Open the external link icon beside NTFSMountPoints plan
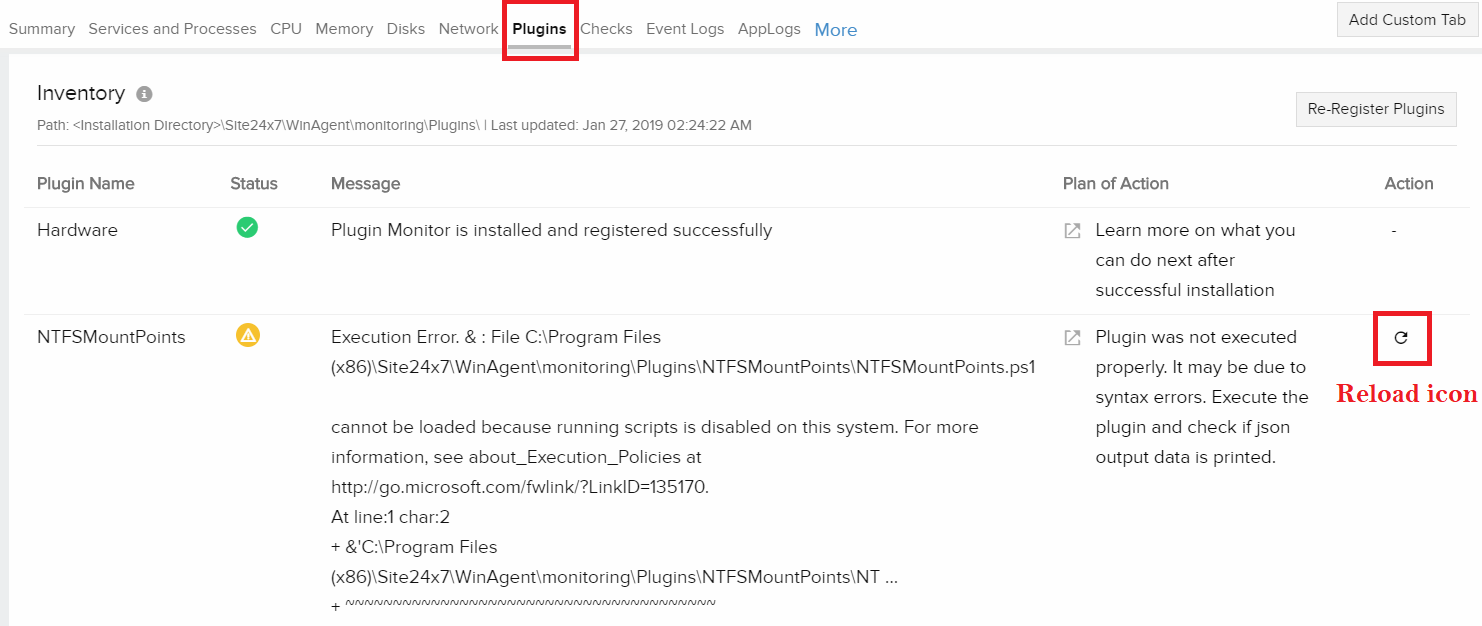 click(x=1071, y=337)
